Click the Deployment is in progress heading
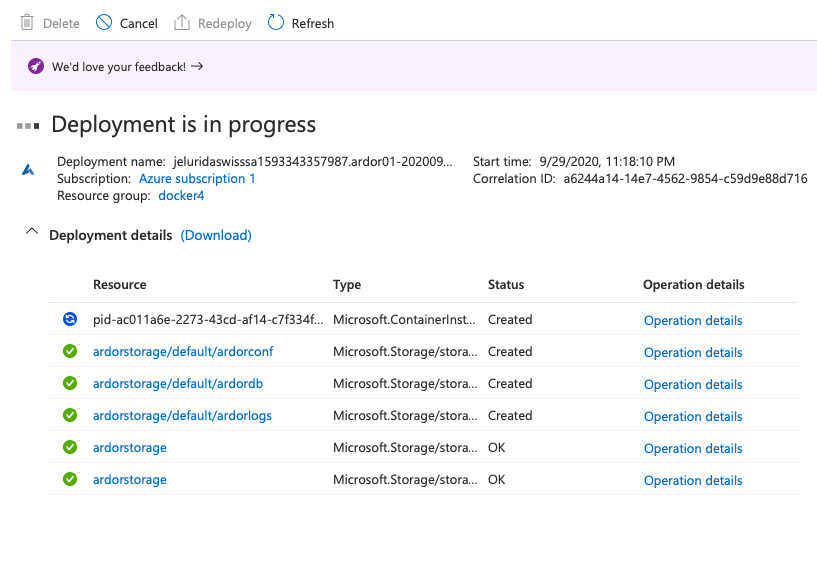817x573 pixels. click(183, 124)
